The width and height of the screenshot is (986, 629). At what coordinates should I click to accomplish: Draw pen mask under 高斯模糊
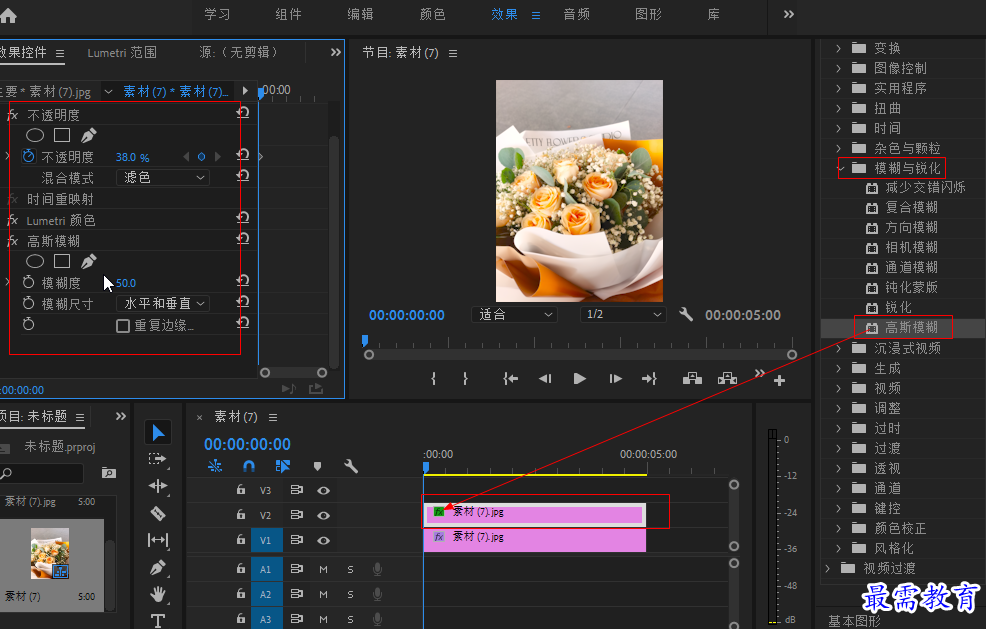pos(89,261)
